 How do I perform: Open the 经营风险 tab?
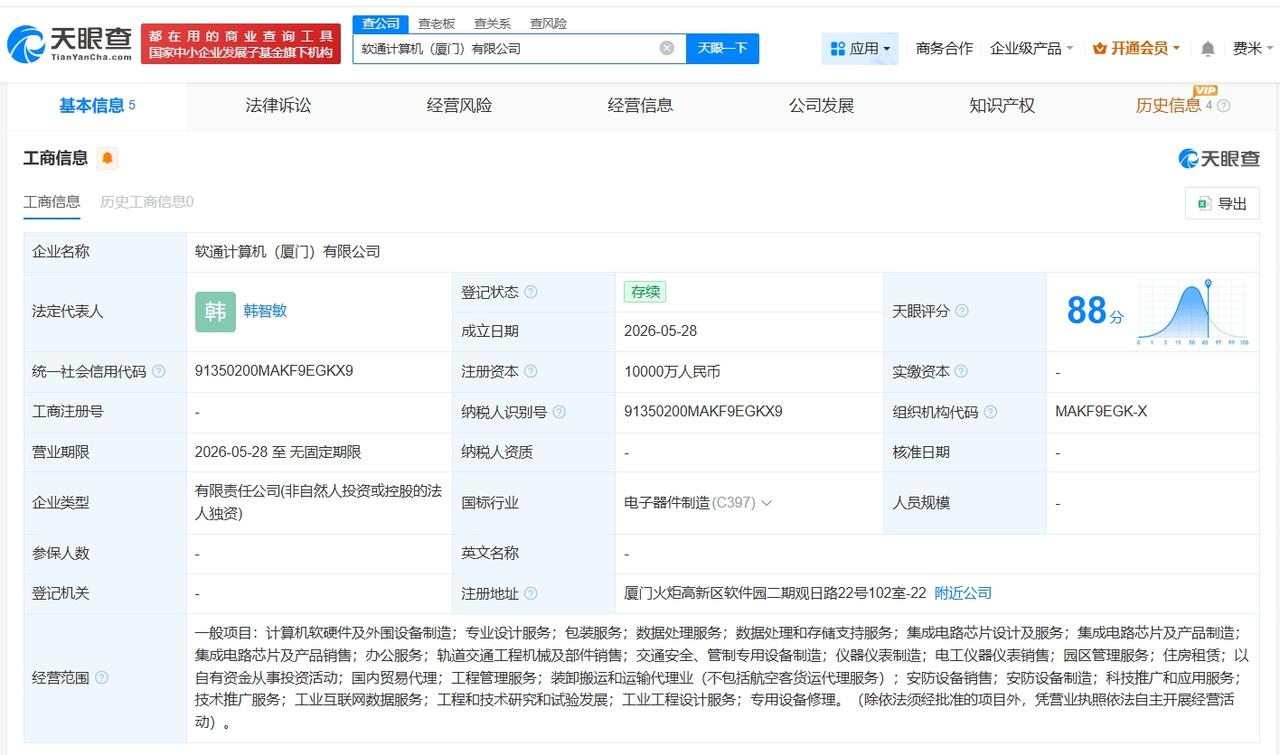coord(459,106)
